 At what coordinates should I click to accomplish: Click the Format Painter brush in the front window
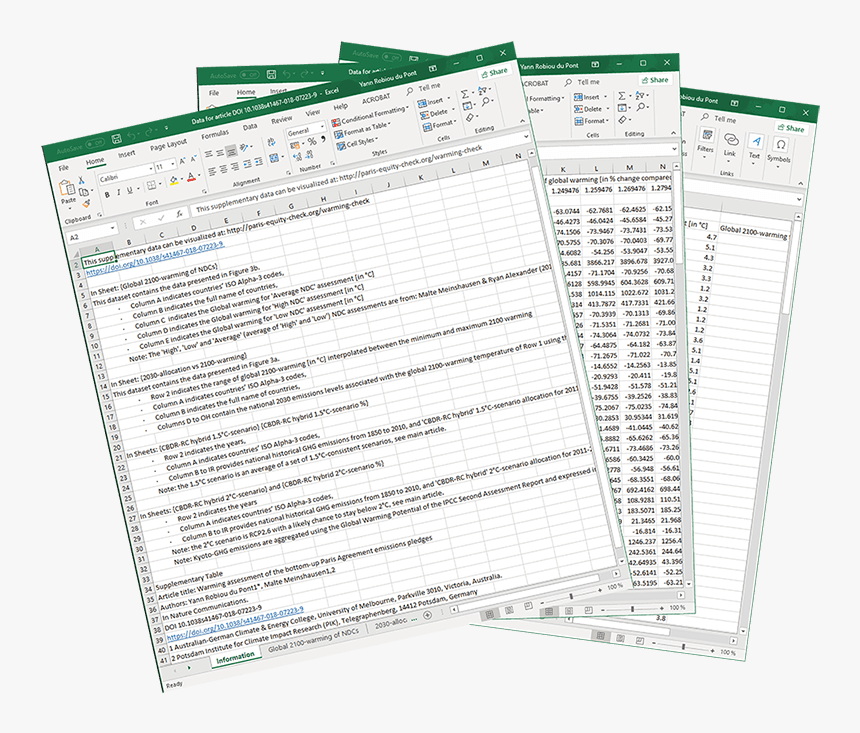click(x=86, y=204)
